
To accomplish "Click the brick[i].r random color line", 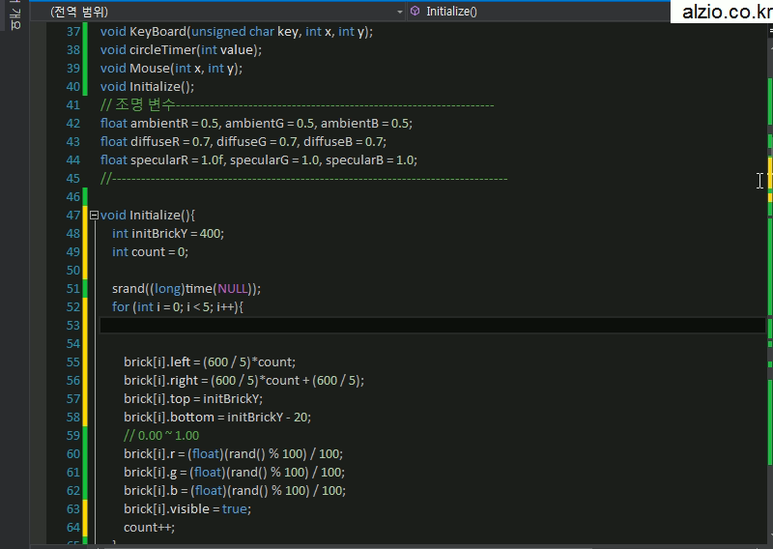I will (233, 454).
